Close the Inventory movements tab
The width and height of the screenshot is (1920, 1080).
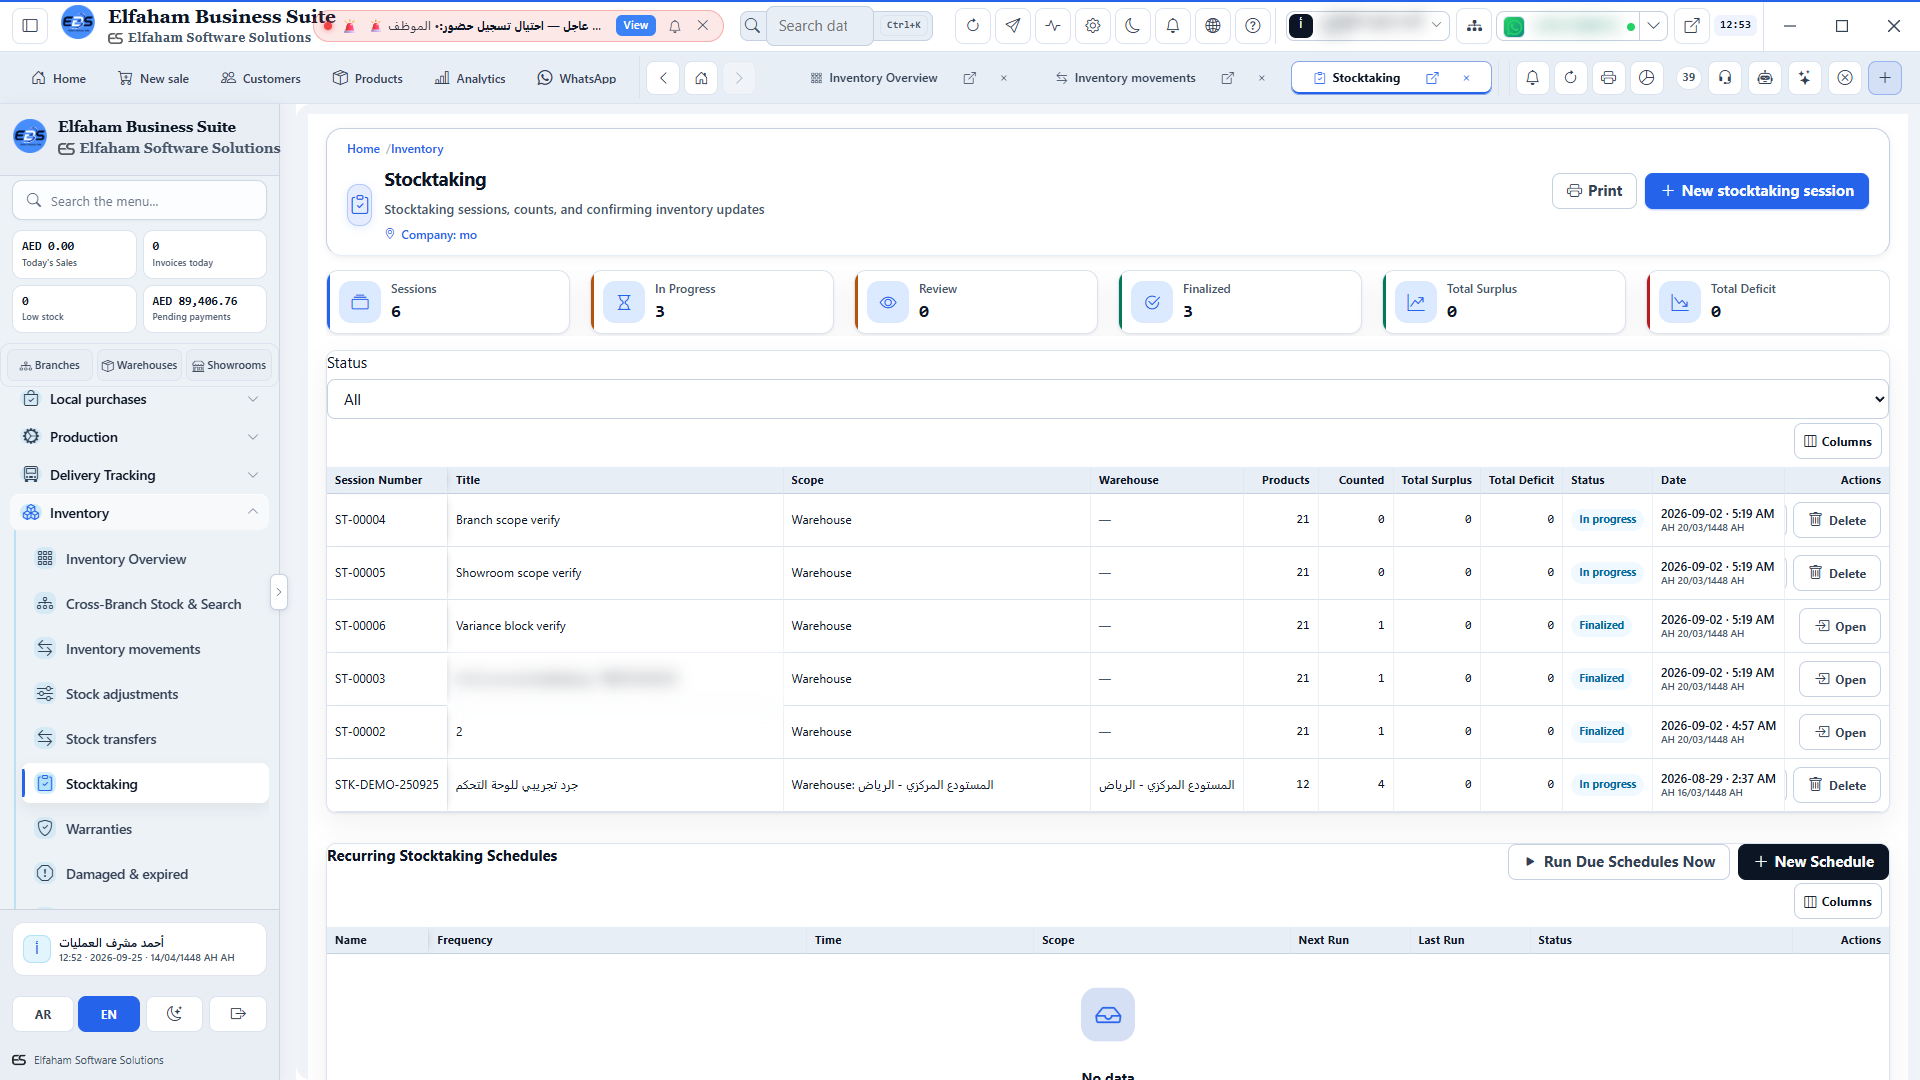click(x=1262, y=78)
